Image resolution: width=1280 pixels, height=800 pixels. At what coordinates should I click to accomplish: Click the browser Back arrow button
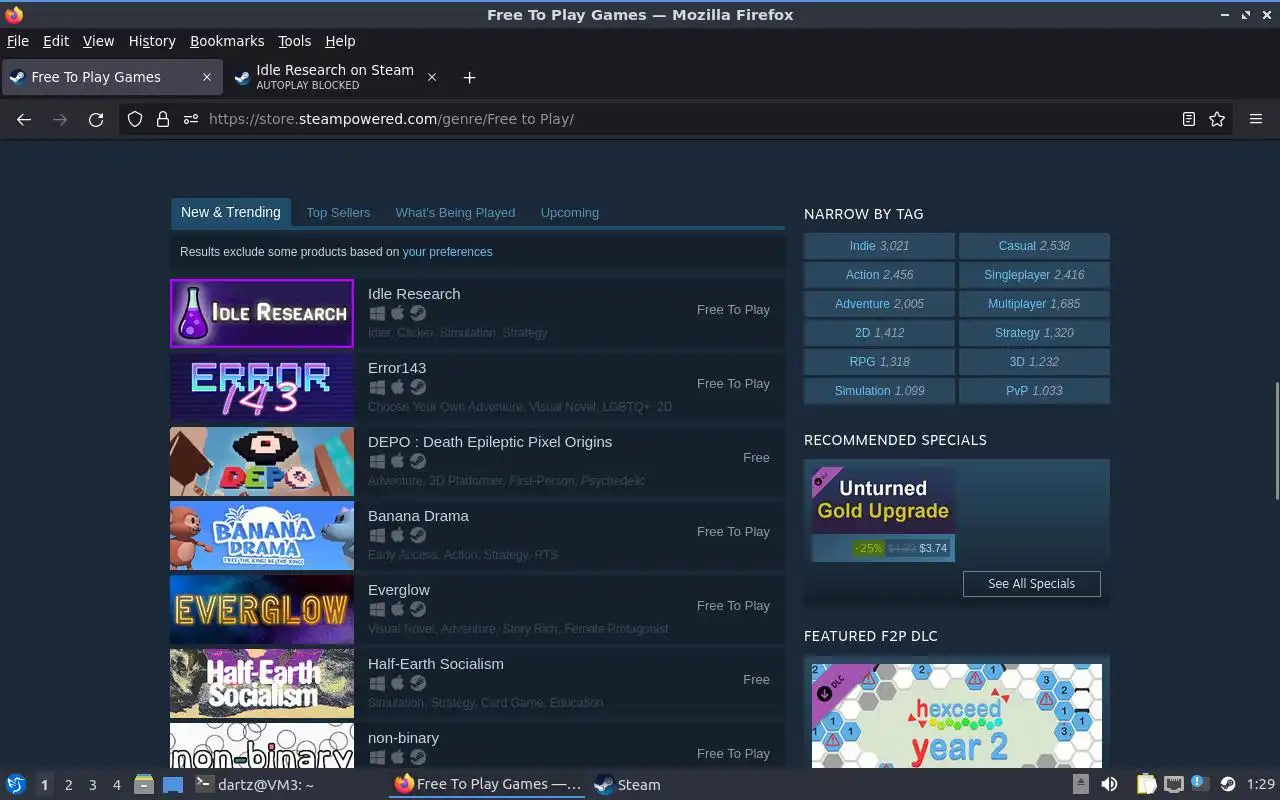click(x=24, y=119)
